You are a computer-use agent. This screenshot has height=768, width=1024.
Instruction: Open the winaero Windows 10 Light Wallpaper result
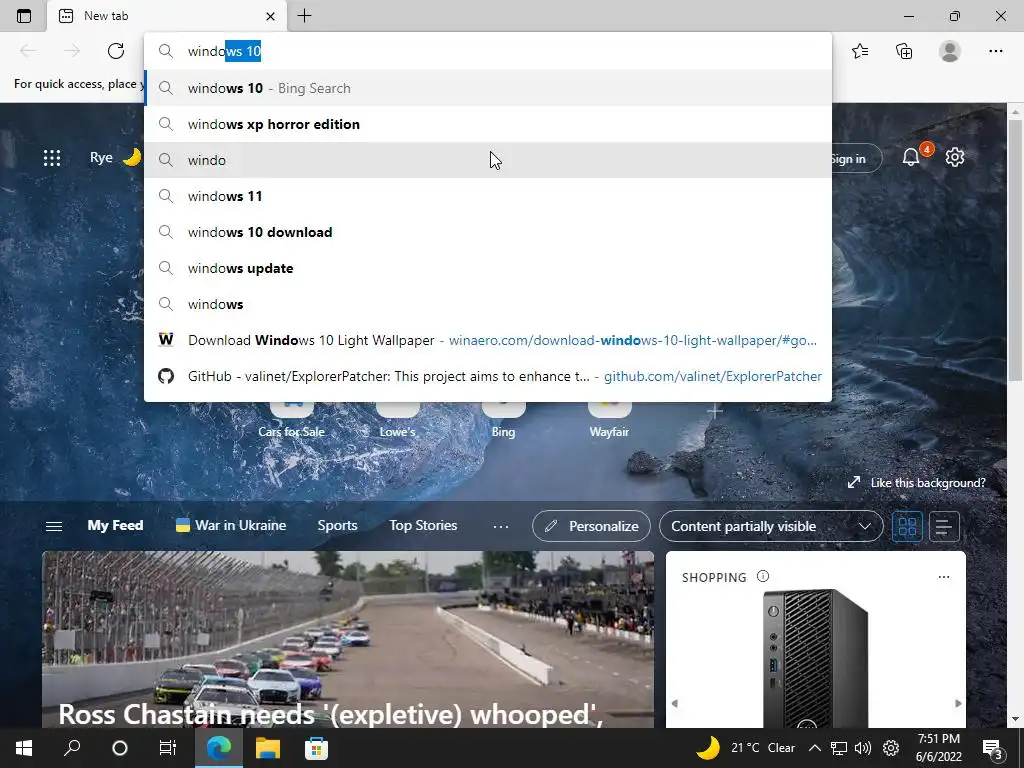pyautogui.click(x=488, y=340)
